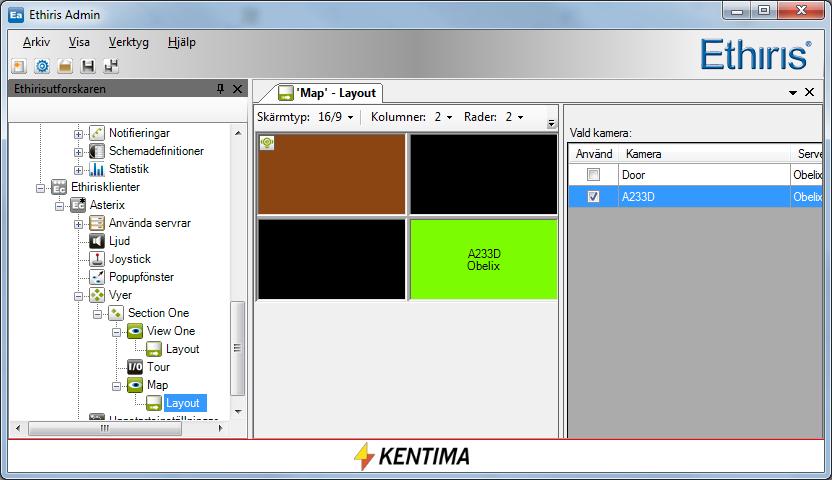Viewport: 832px width, 480px height.
Task: Select the Section One icon
Action: (116, 313)
